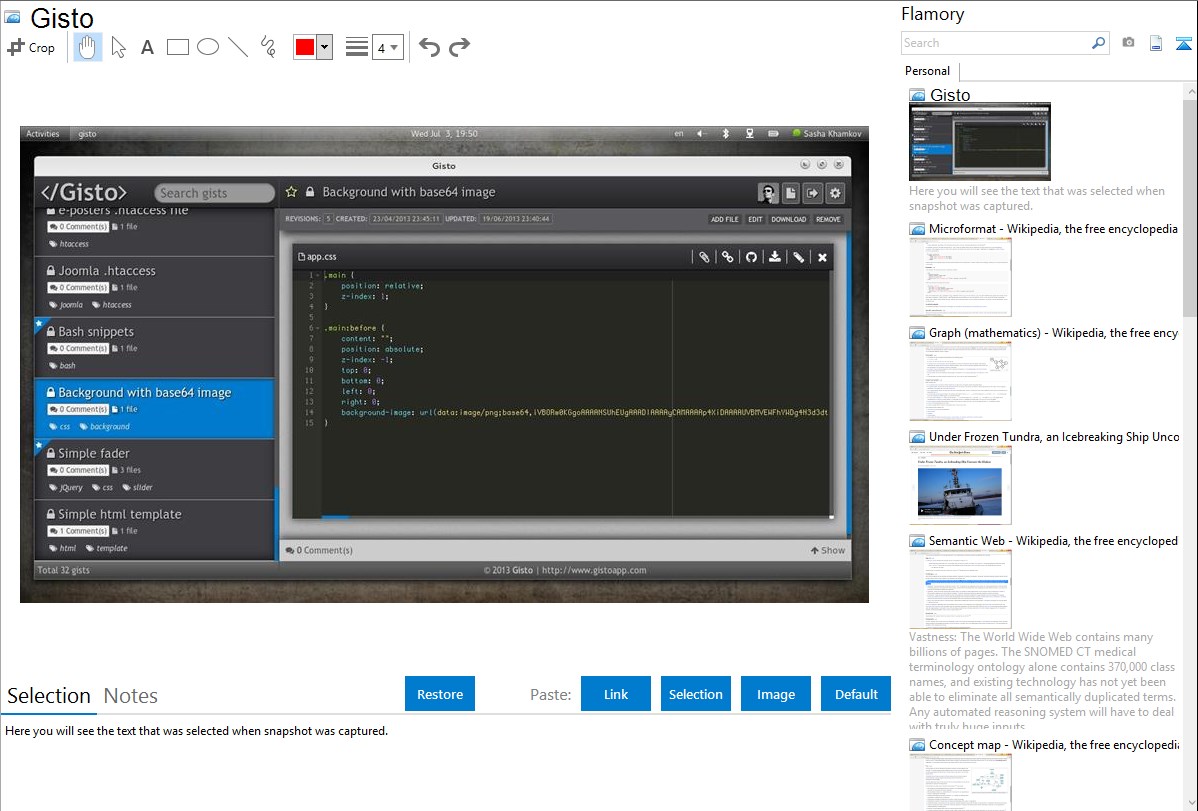Click the first attachment icon on app.css
The height and width of the screenshot is (811, 1198).
(x=704, y=257)
